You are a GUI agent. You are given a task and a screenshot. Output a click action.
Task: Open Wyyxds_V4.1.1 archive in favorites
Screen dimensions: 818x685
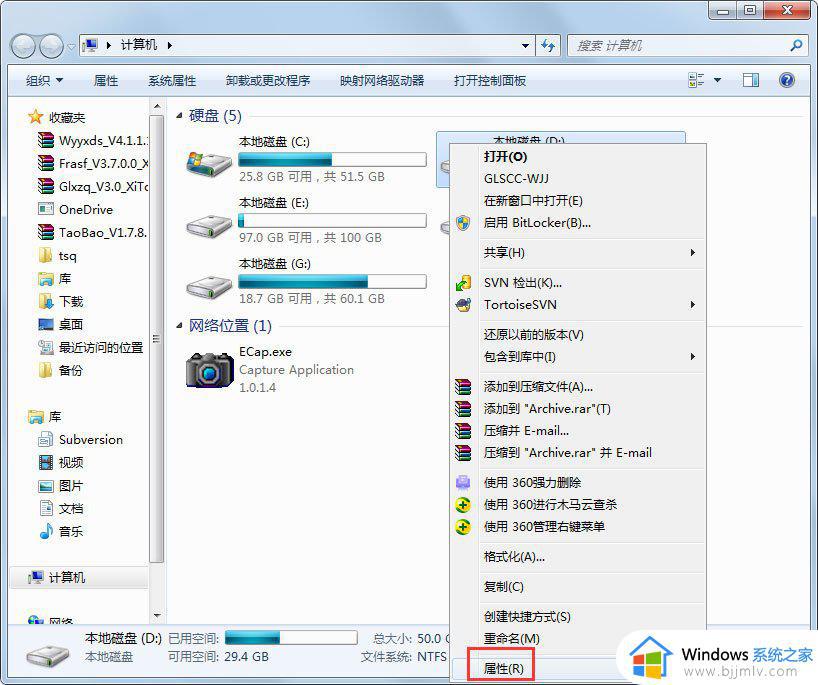pyautogui.click(x=93, y=141)
